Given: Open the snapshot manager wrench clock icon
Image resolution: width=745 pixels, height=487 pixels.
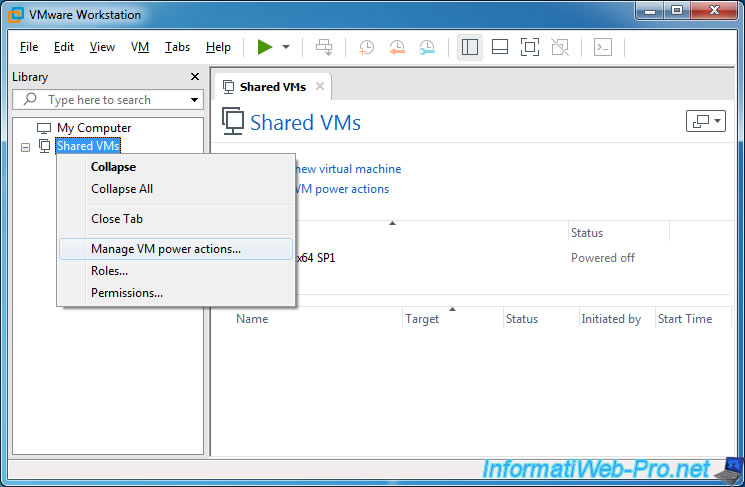Looking at the screenshot, I should click(427, 47).
